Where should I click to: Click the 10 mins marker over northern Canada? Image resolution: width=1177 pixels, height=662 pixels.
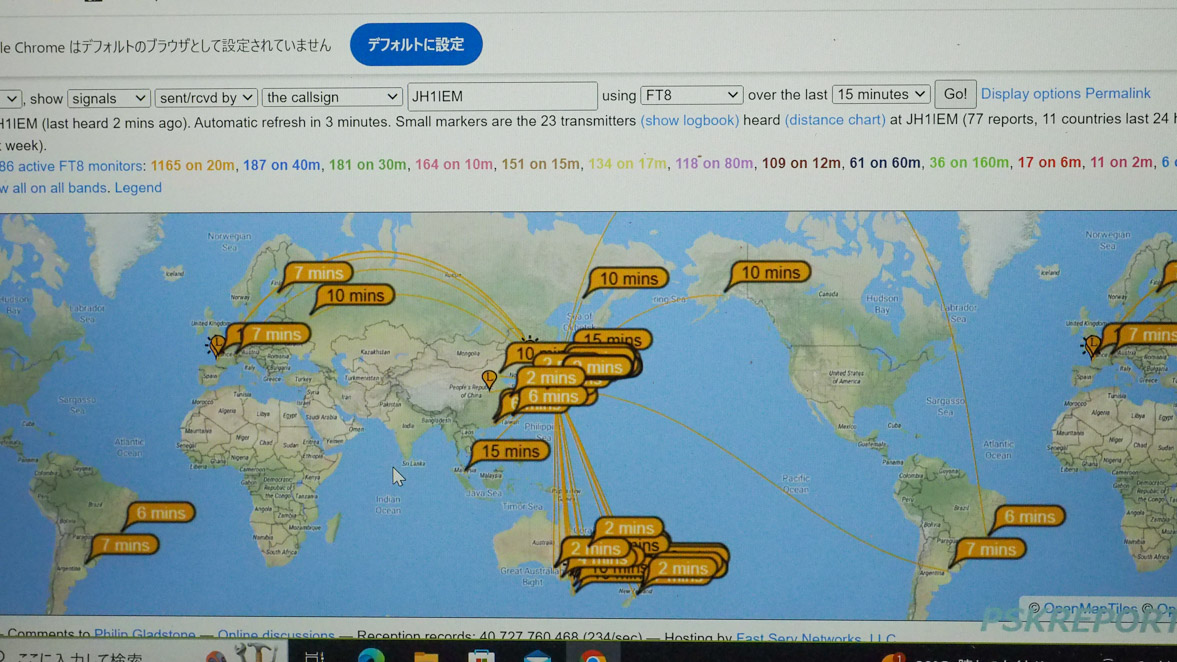coord(770,273)
